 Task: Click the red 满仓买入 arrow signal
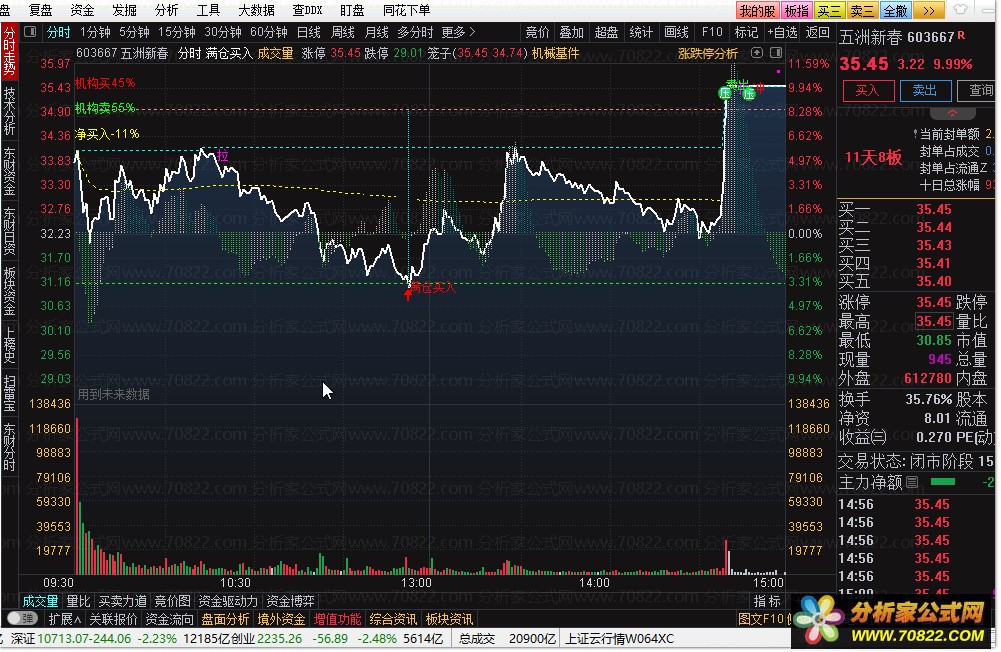[408, 294]
